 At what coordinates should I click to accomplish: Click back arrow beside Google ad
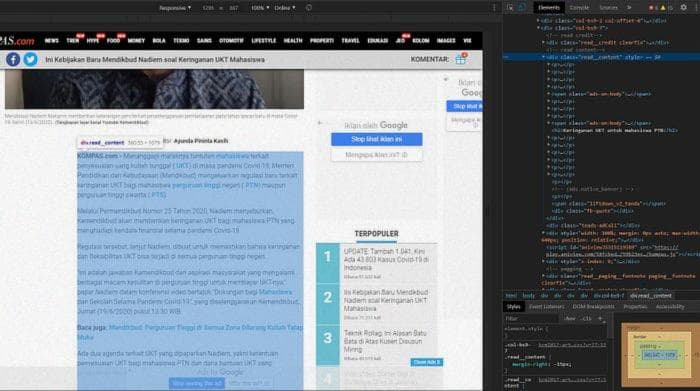pos(320,123)
